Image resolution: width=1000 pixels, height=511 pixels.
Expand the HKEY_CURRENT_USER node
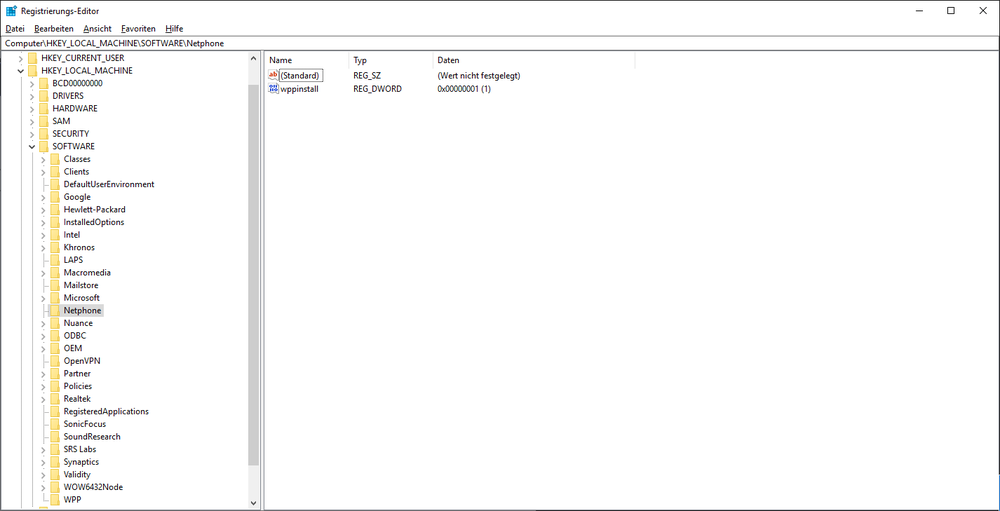click(x=21, y=58)
